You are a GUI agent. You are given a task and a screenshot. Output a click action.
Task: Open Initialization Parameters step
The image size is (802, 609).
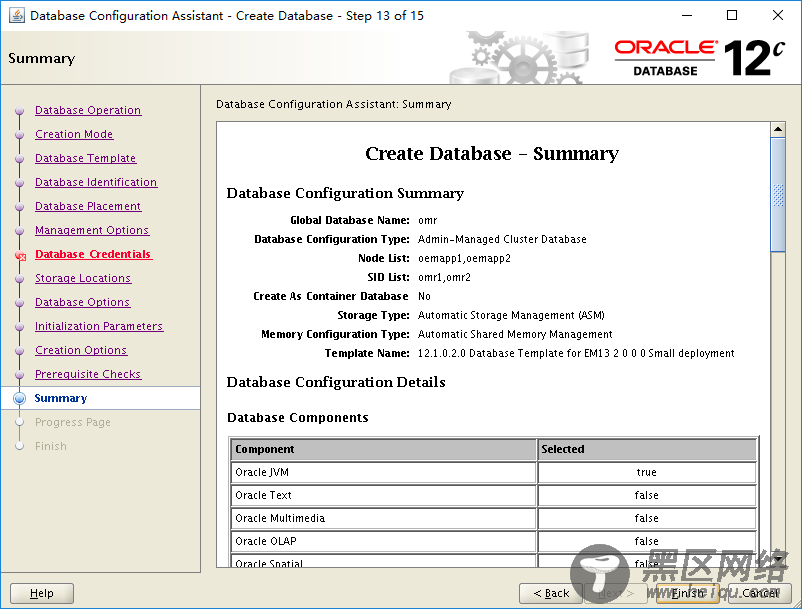click(x=99, y=327)
